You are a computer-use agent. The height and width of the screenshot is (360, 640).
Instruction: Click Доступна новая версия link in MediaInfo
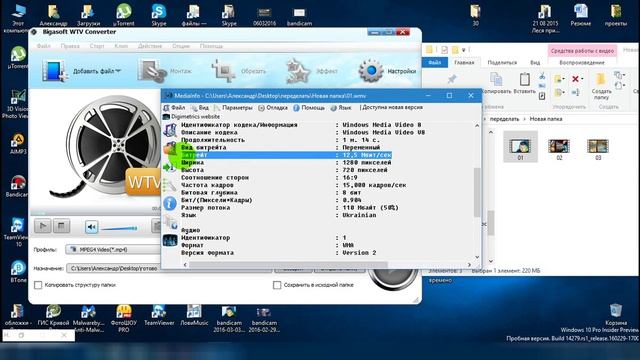[x=392, y=107]
